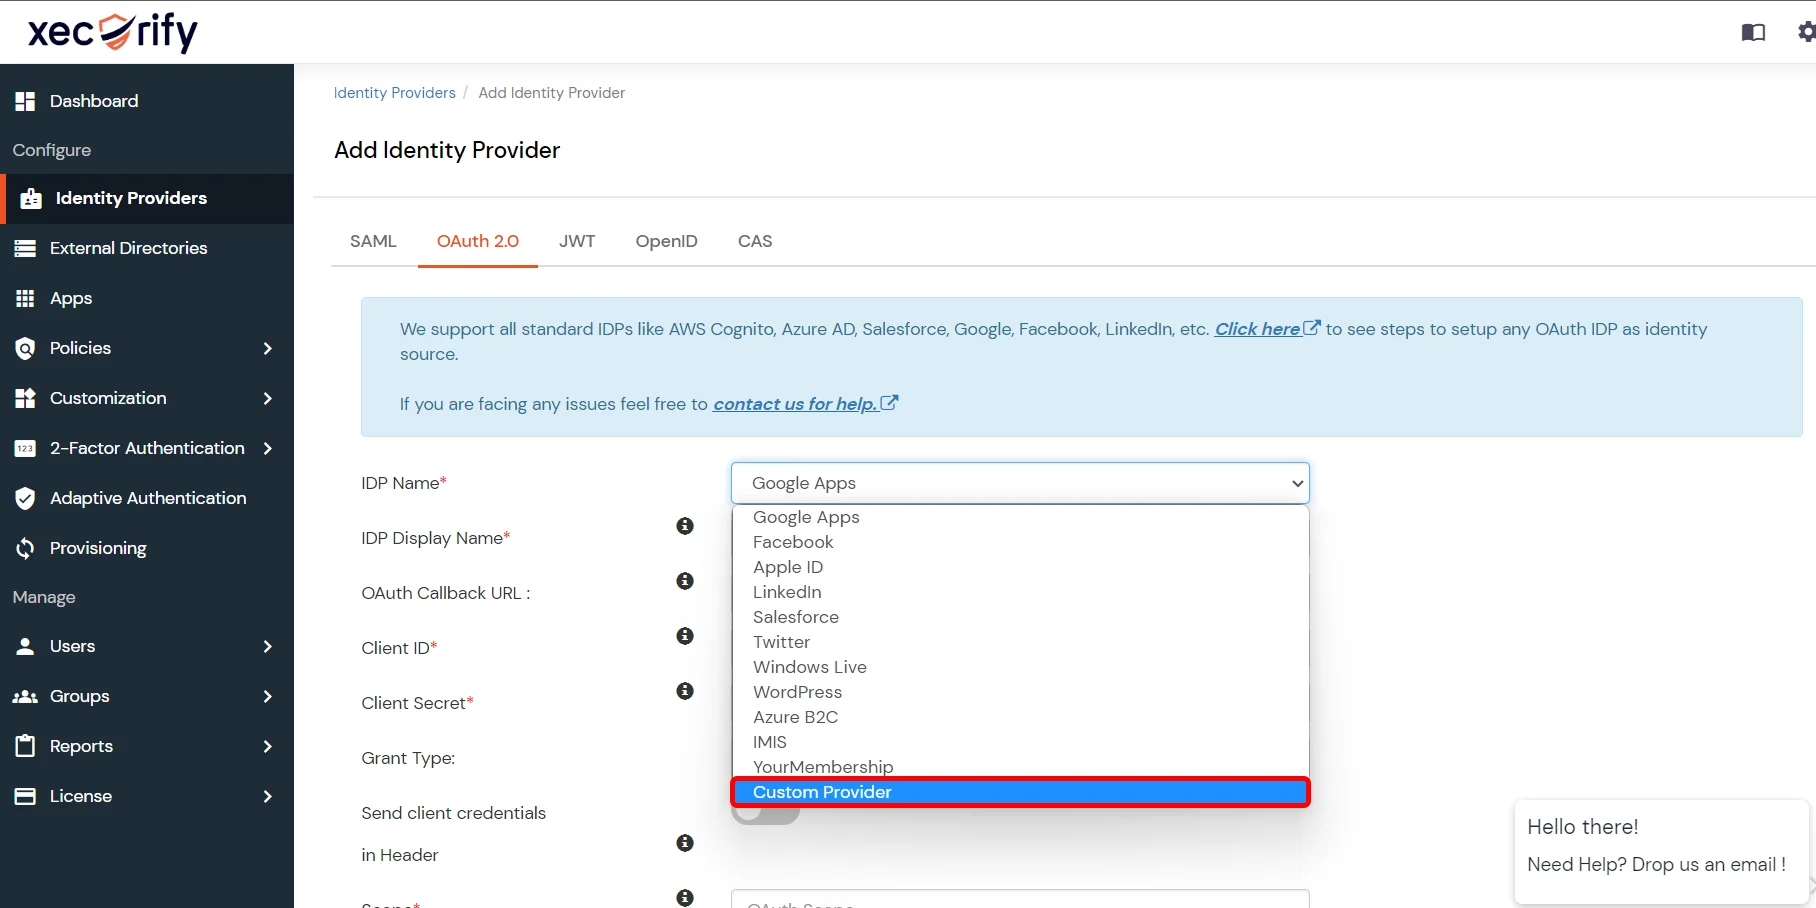The width and height of the screenshot is (1816, 908).
Task: Select Windows Live option in dropdown
Action: pos(1020,667)
